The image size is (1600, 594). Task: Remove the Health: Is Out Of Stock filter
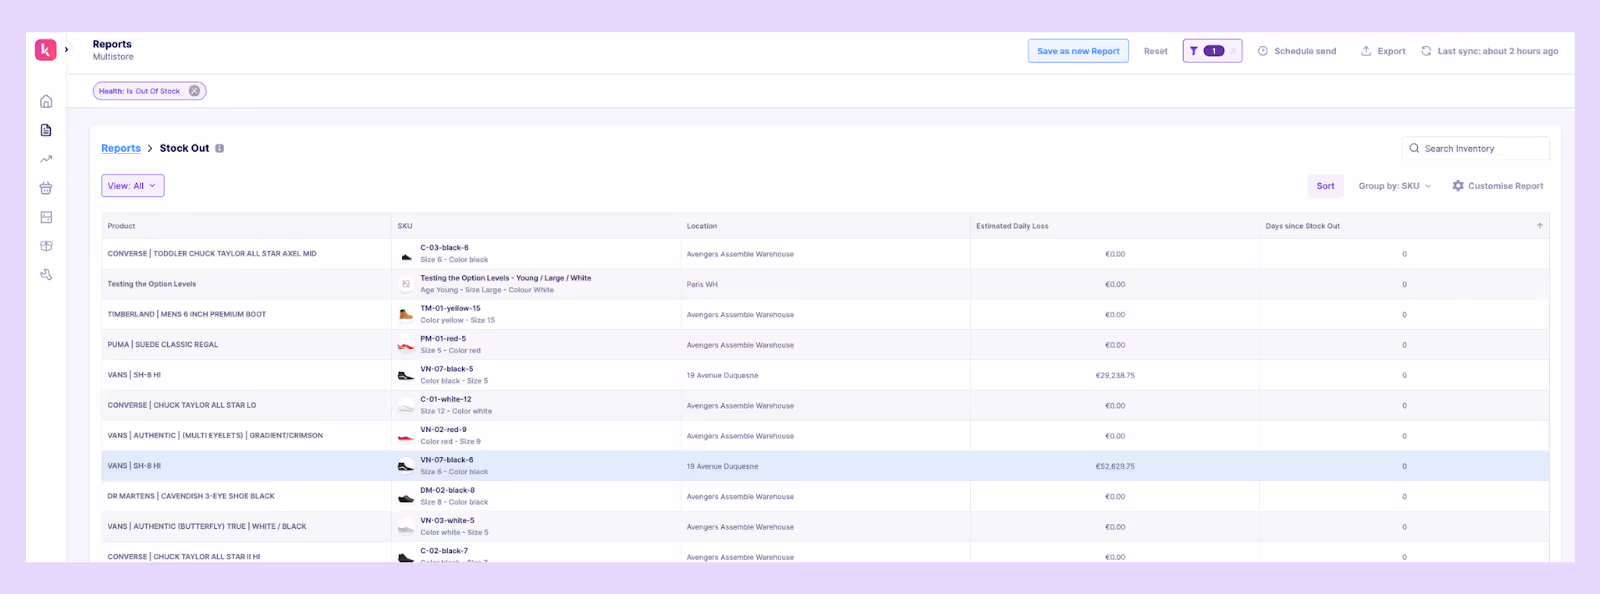coord(194,91)
